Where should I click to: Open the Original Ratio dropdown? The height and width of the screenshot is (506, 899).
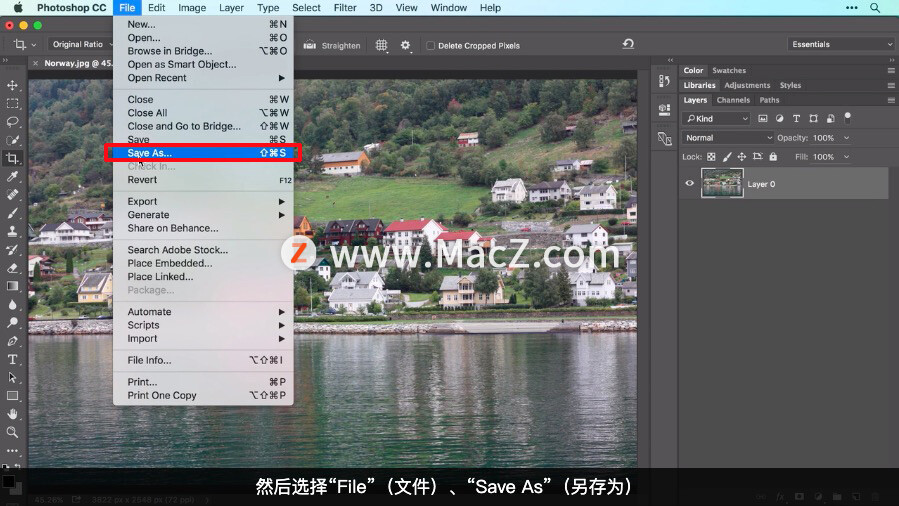click(x=80, y=44)
